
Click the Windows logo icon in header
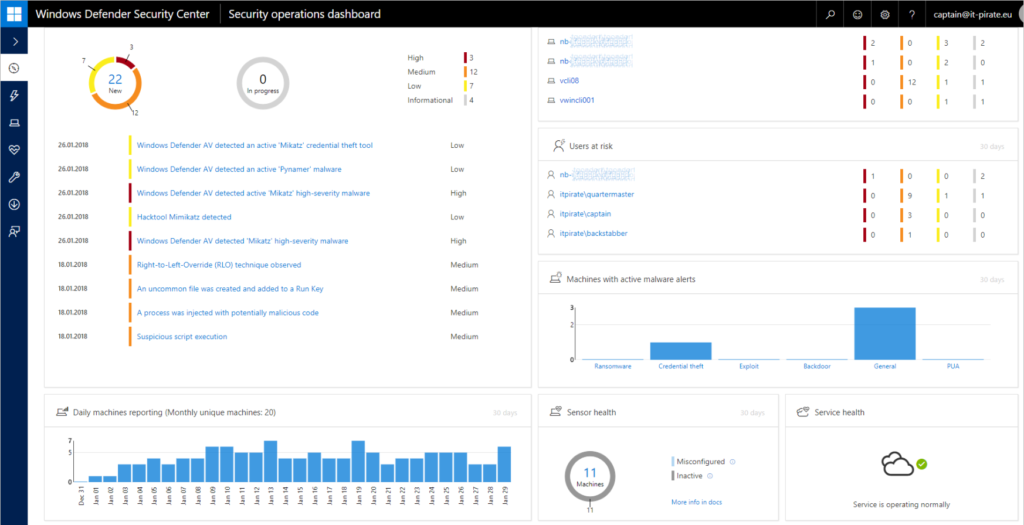click(x=14, y=14)
